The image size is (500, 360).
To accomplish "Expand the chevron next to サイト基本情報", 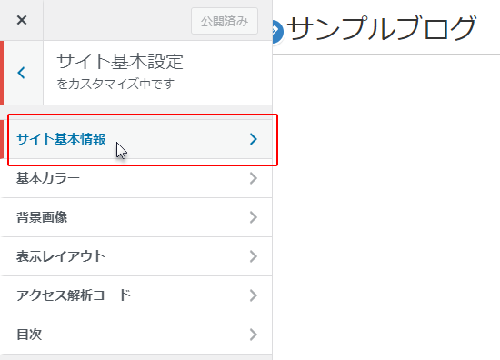I will coord(253,139).
